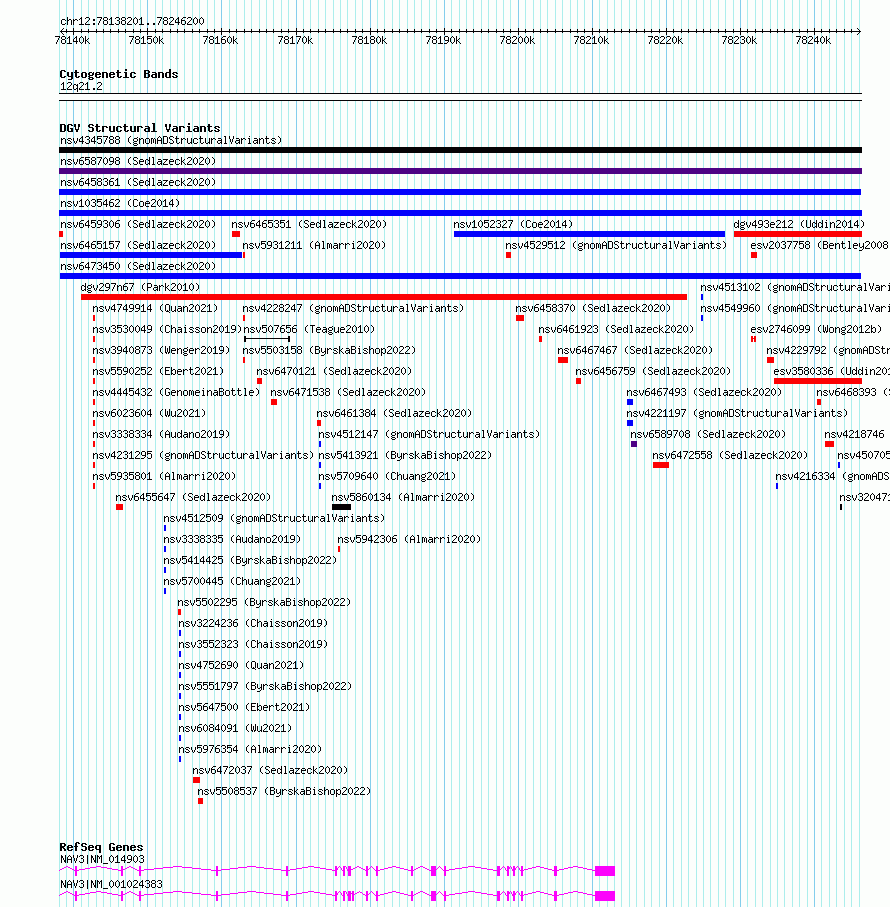Open nsv5502295 (ByrskaBishop2022) label
The width and height of the screenshot is (890, 907).
264,603
